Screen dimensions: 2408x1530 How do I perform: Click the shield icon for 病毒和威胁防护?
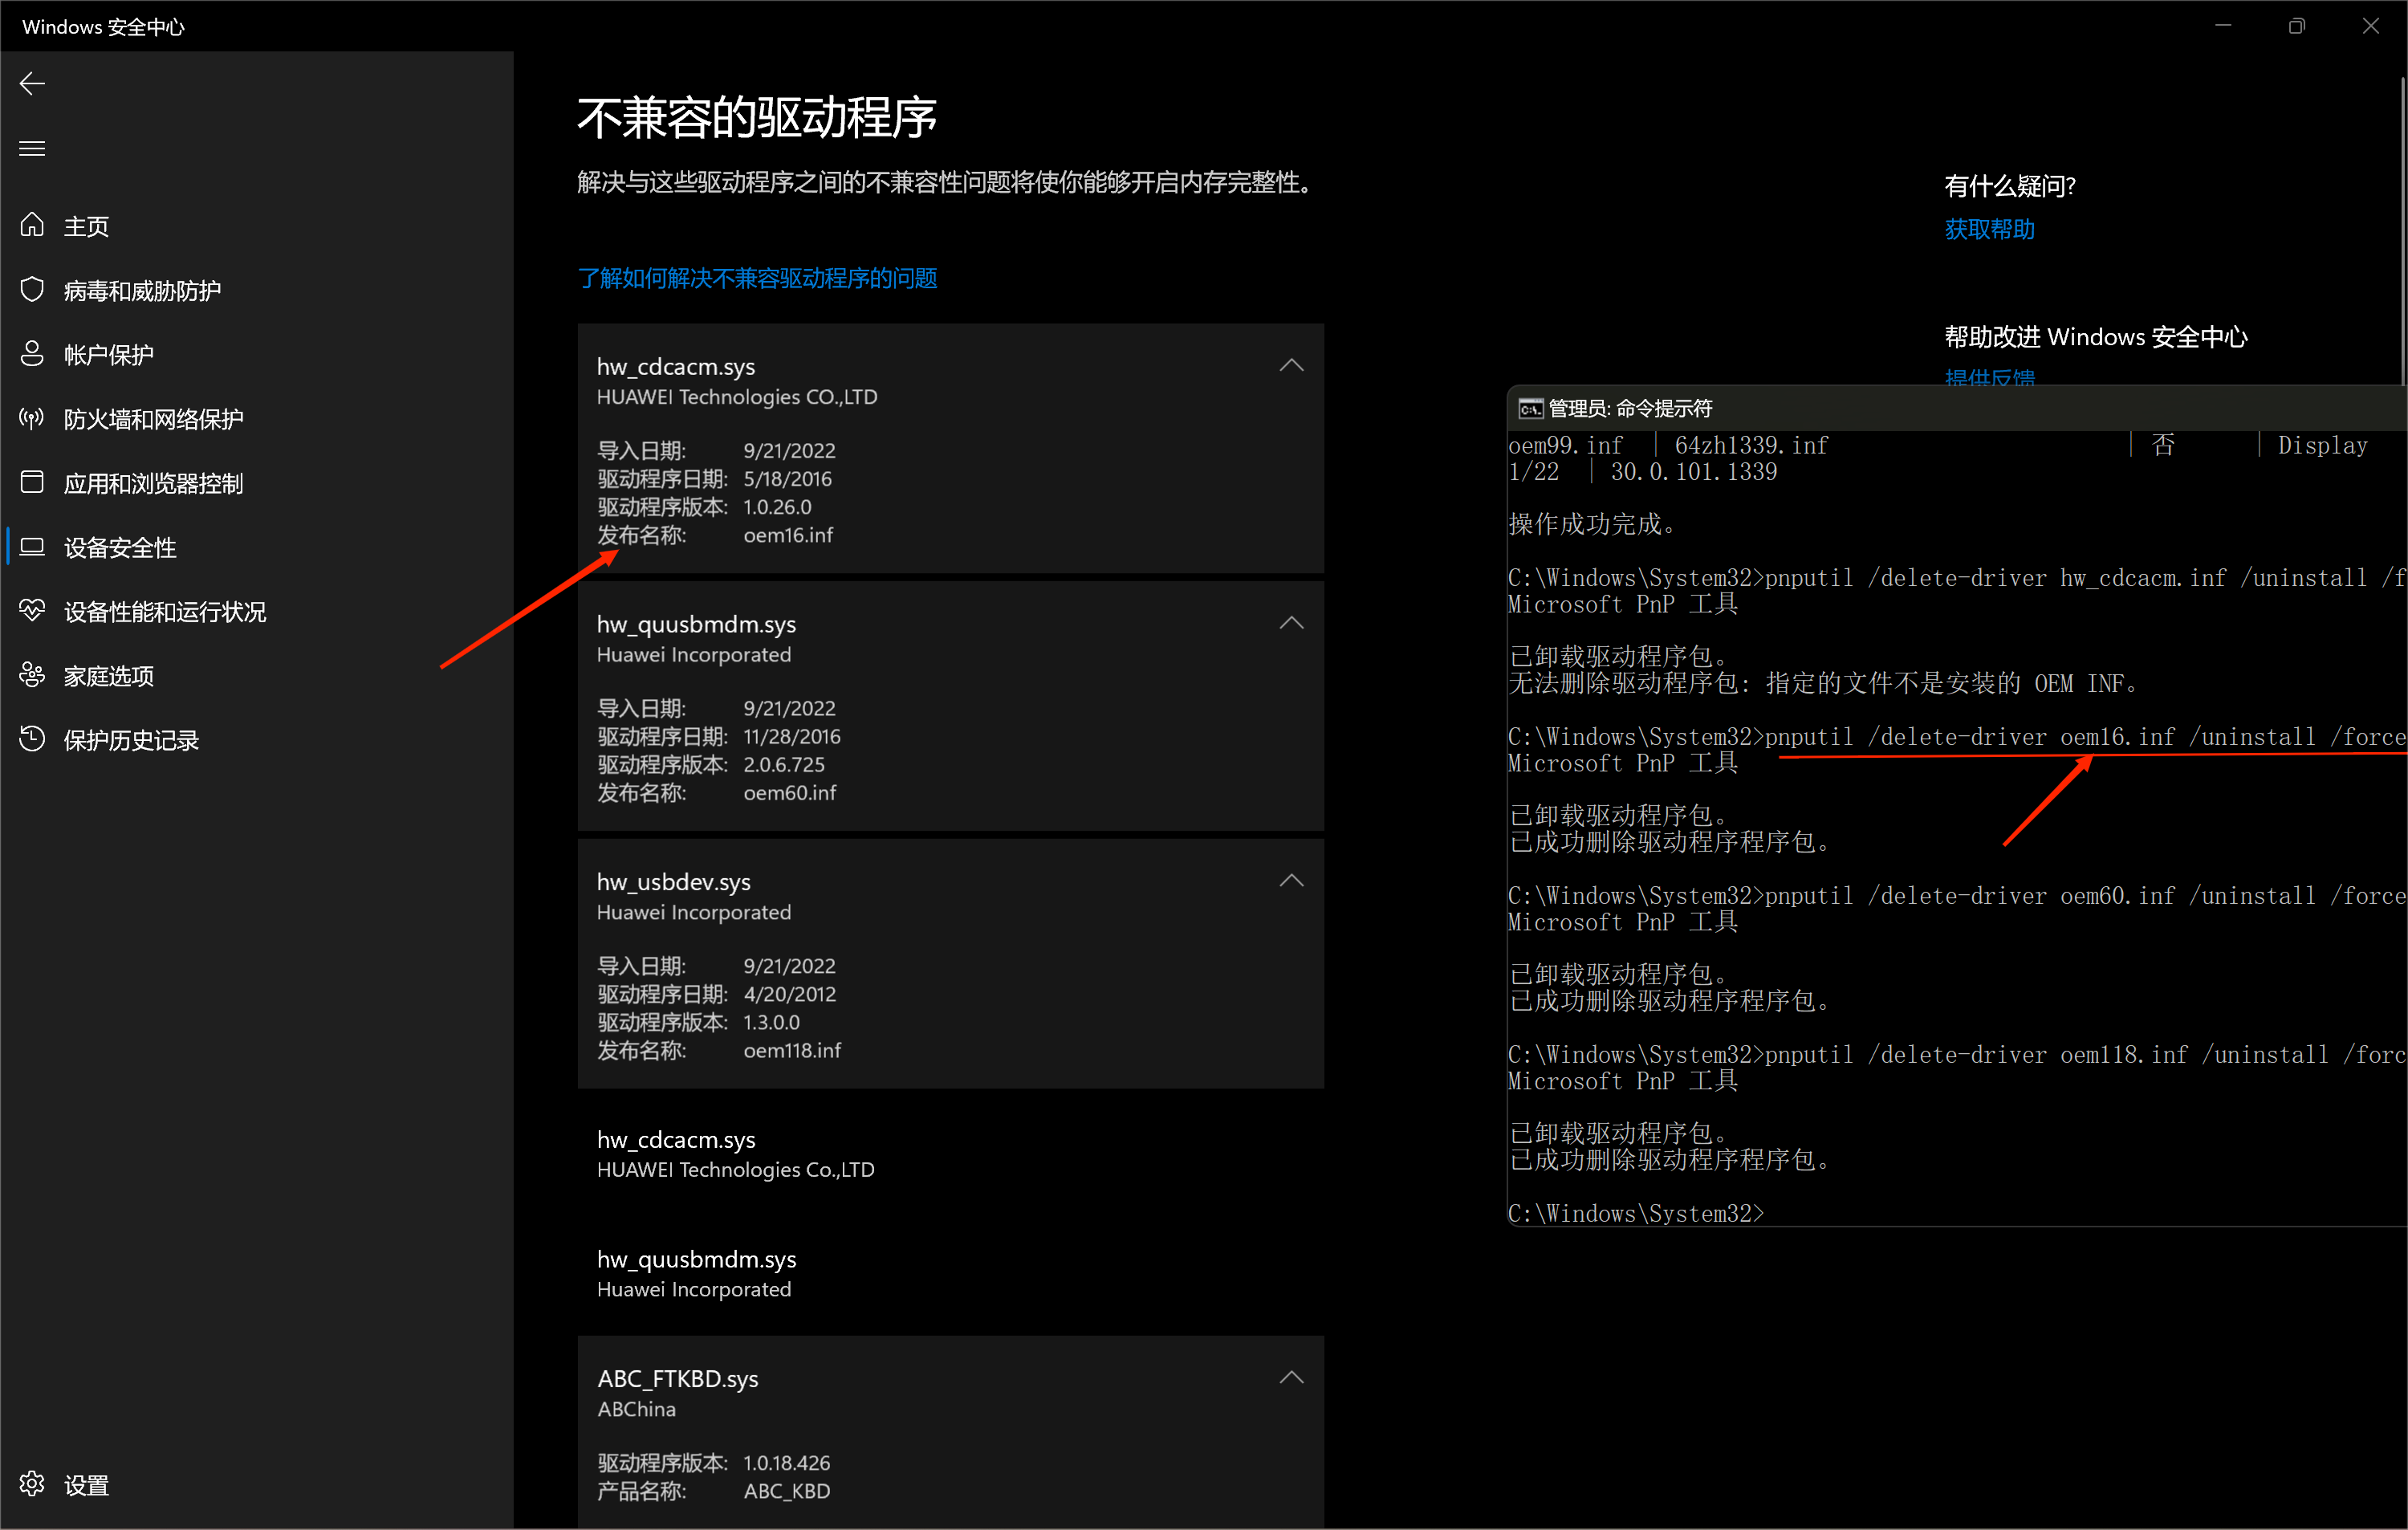[x=32, y=290]
